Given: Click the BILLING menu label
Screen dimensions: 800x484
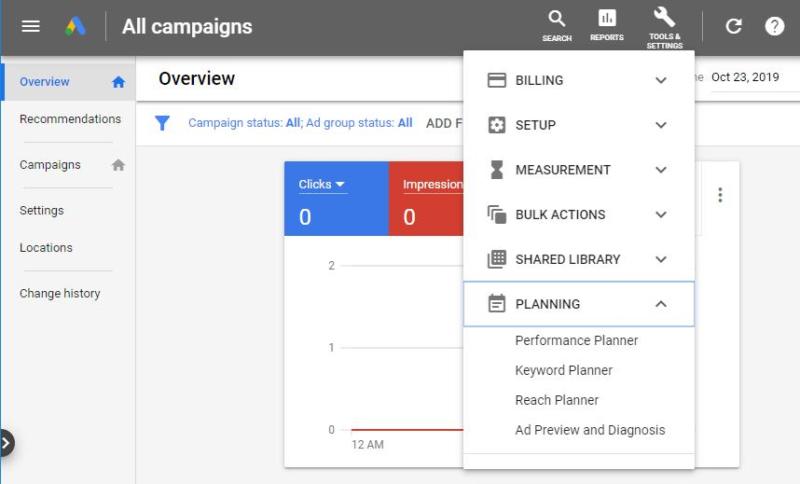Looking at the screenshot, I should pos(539,81).
